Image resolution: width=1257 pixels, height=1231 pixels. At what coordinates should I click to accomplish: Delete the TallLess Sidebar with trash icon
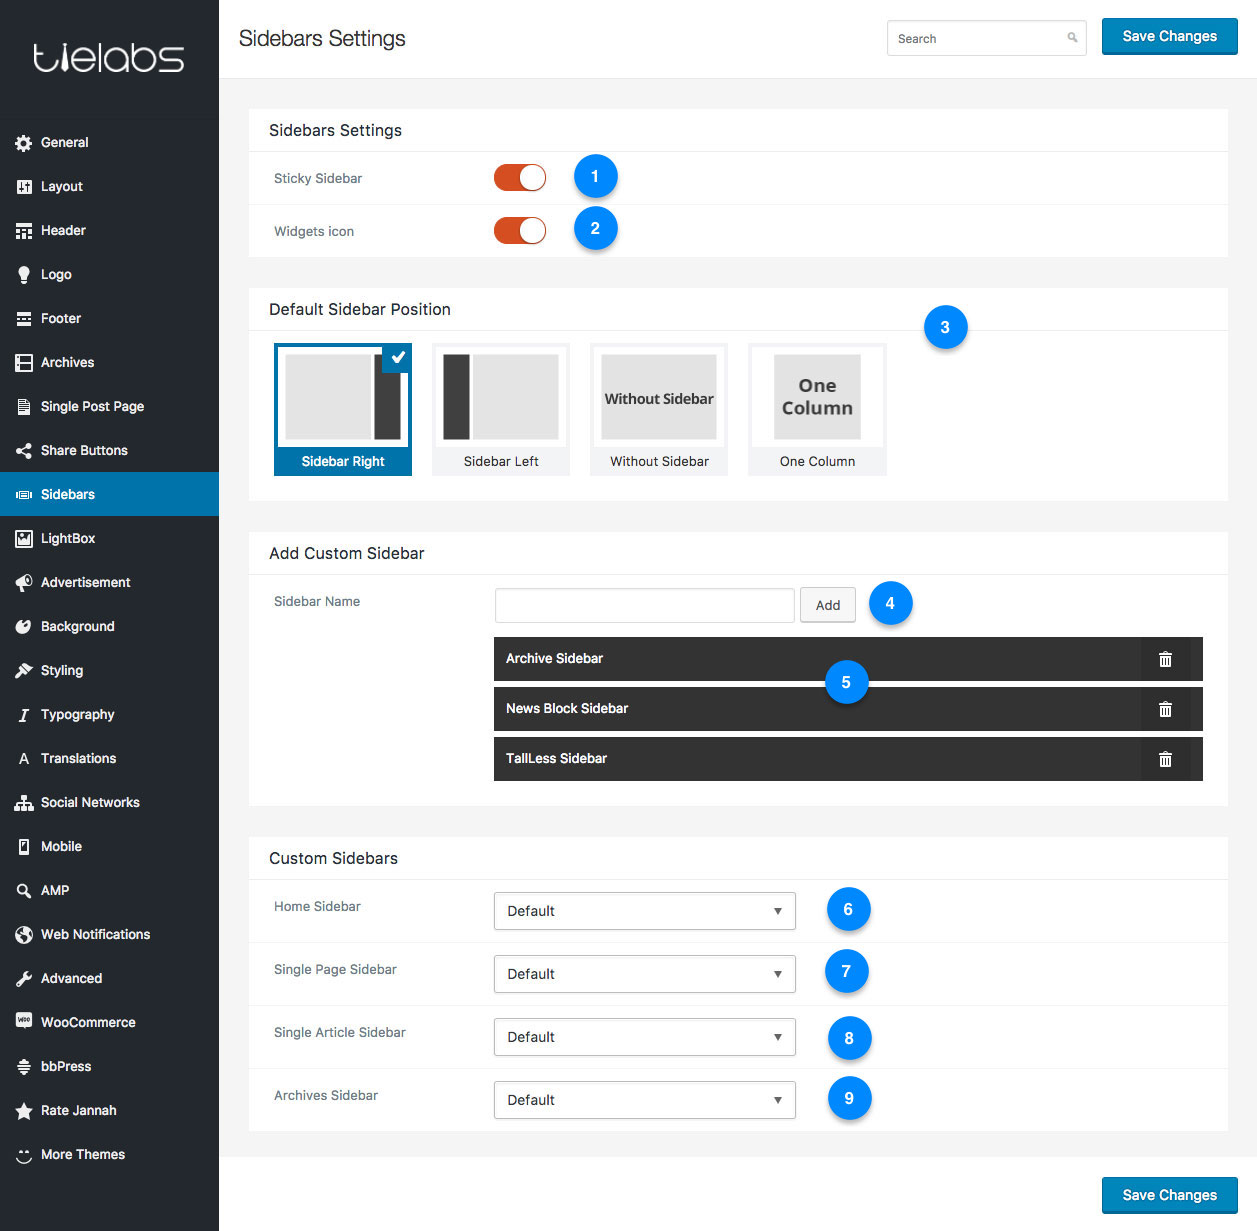click(1165, 759)
